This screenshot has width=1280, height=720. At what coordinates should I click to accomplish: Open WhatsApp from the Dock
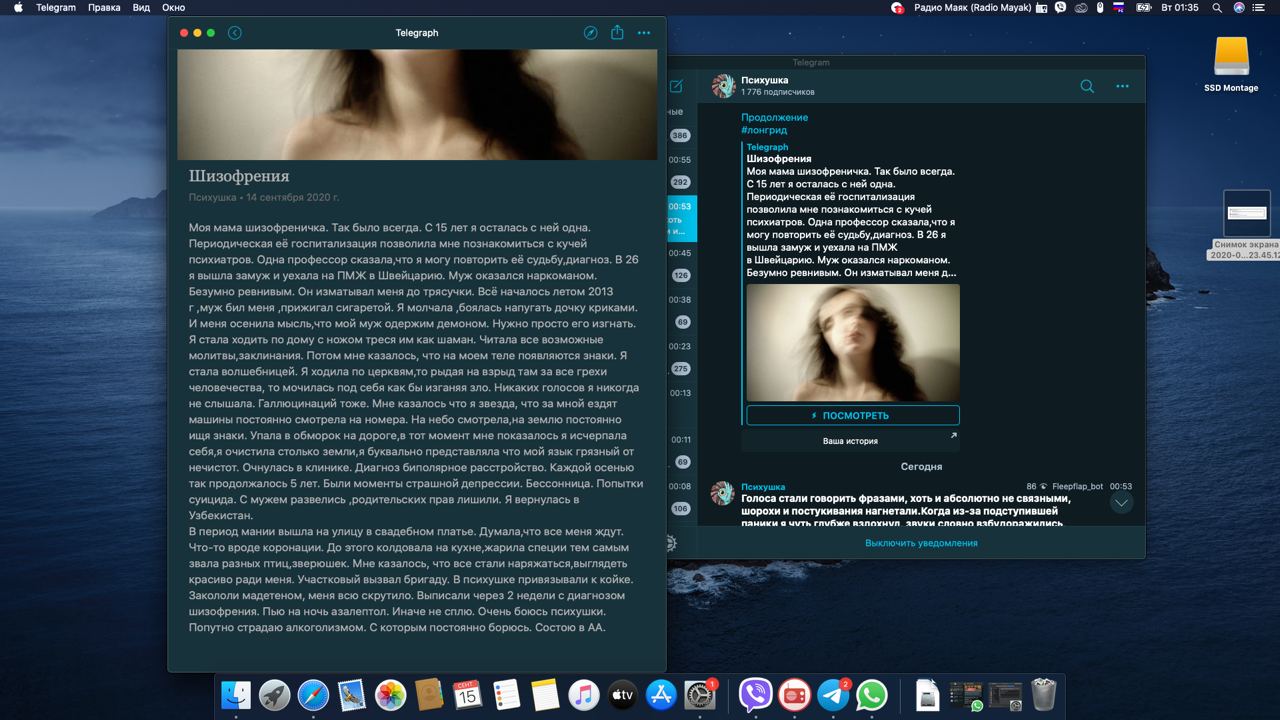[x=872, y=695]
